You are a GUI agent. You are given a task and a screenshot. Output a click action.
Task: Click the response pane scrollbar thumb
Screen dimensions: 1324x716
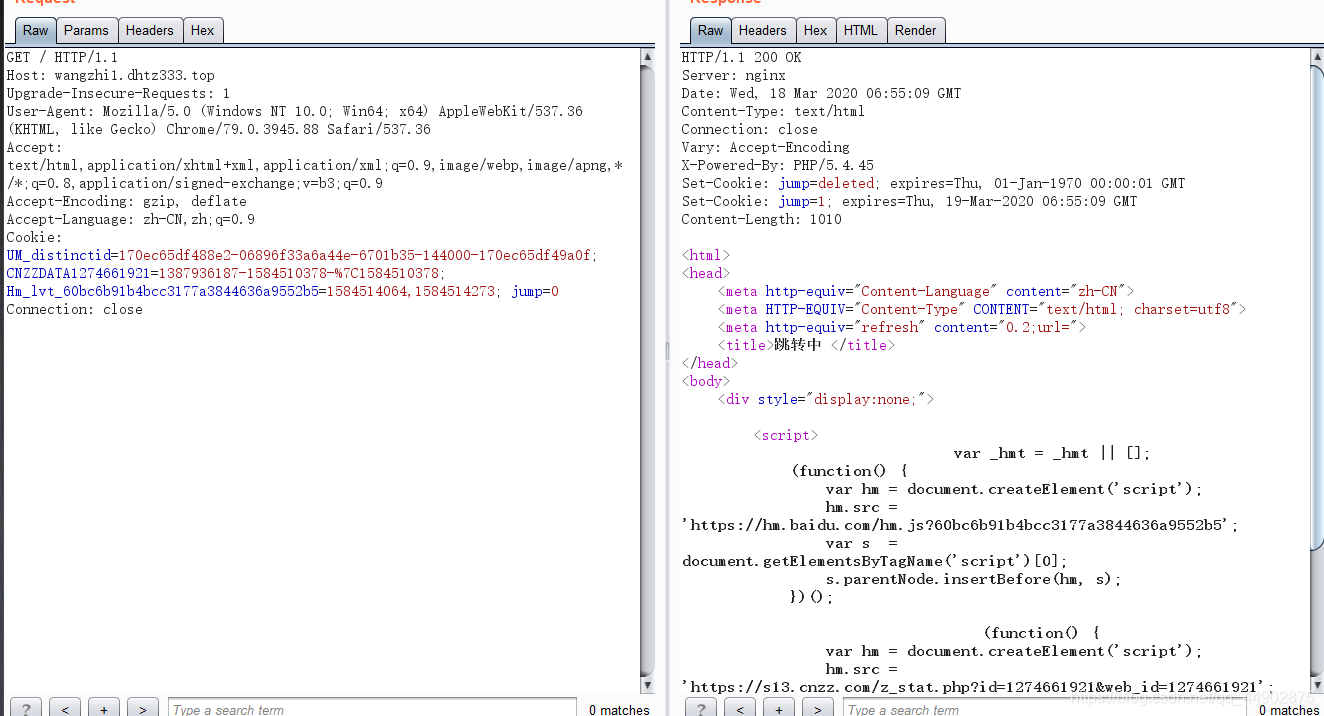tap(1316, 307)
